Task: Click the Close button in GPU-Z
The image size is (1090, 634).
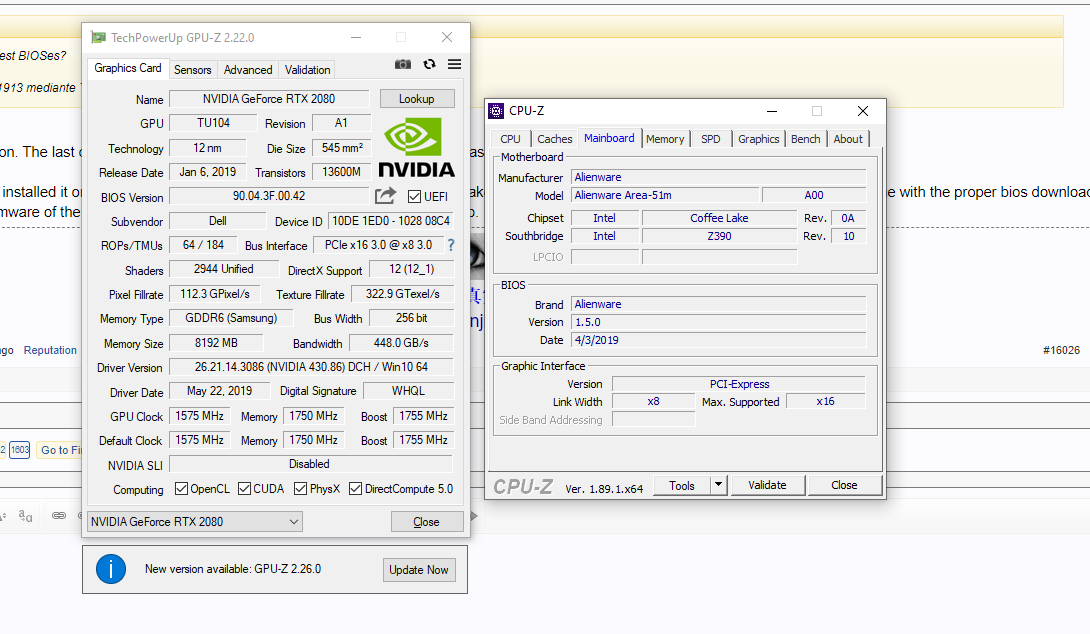Action: 427,521
